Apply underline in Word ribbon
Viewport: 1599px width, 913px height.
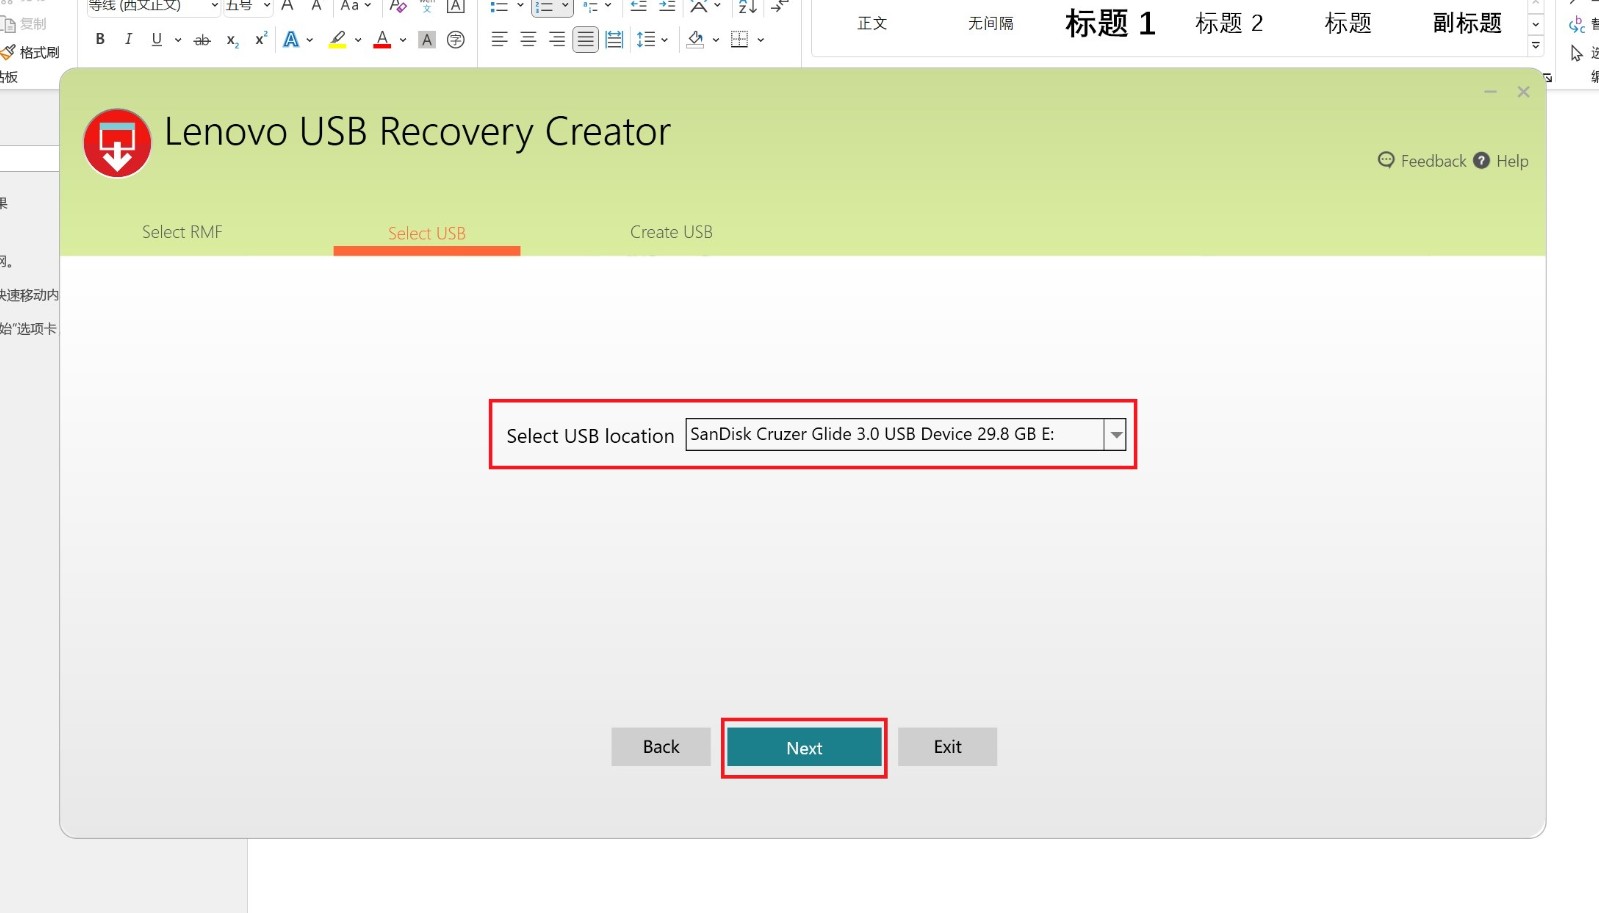[157, 39]
